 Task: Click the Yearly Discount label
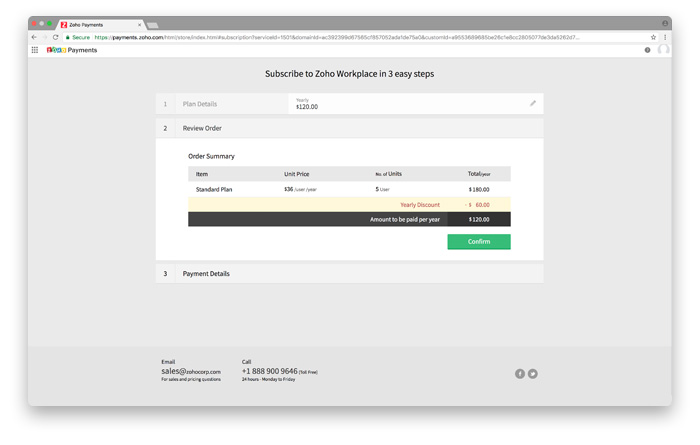coord(420,205)
